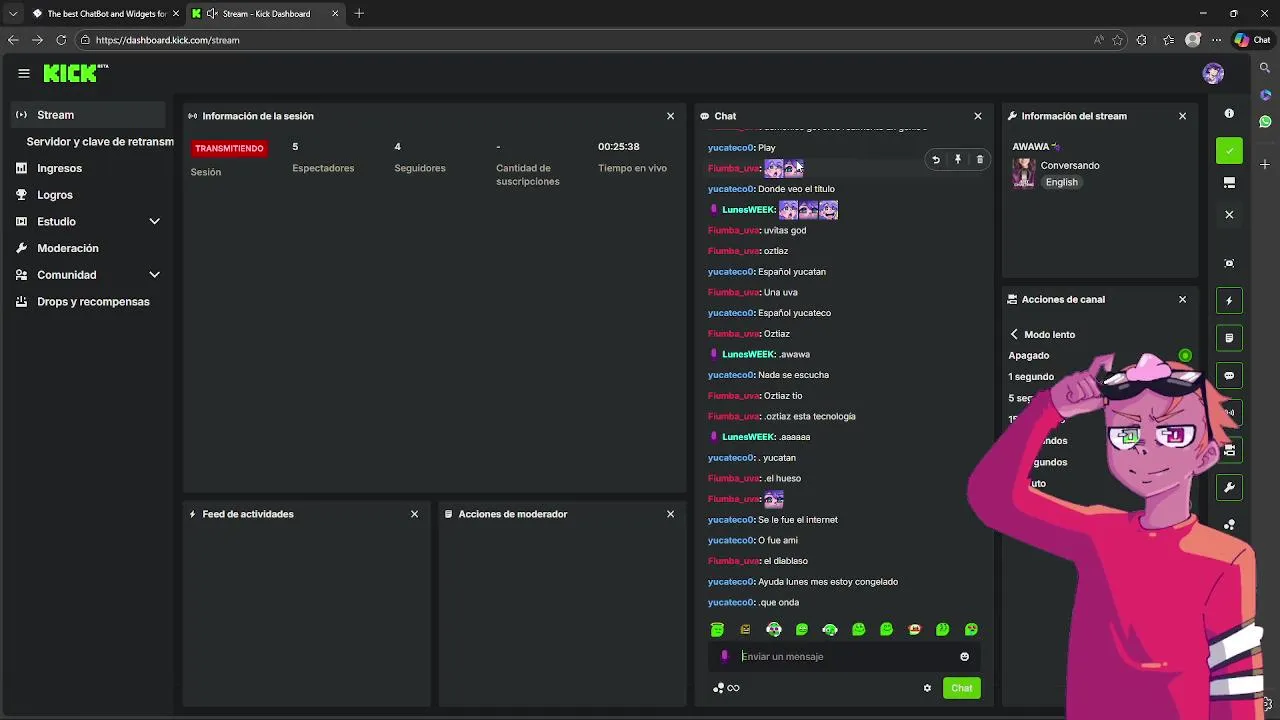The image size is (1280, 720).
Task: Click TRANSMITIENDO live status badge
Action: (229, 148)
